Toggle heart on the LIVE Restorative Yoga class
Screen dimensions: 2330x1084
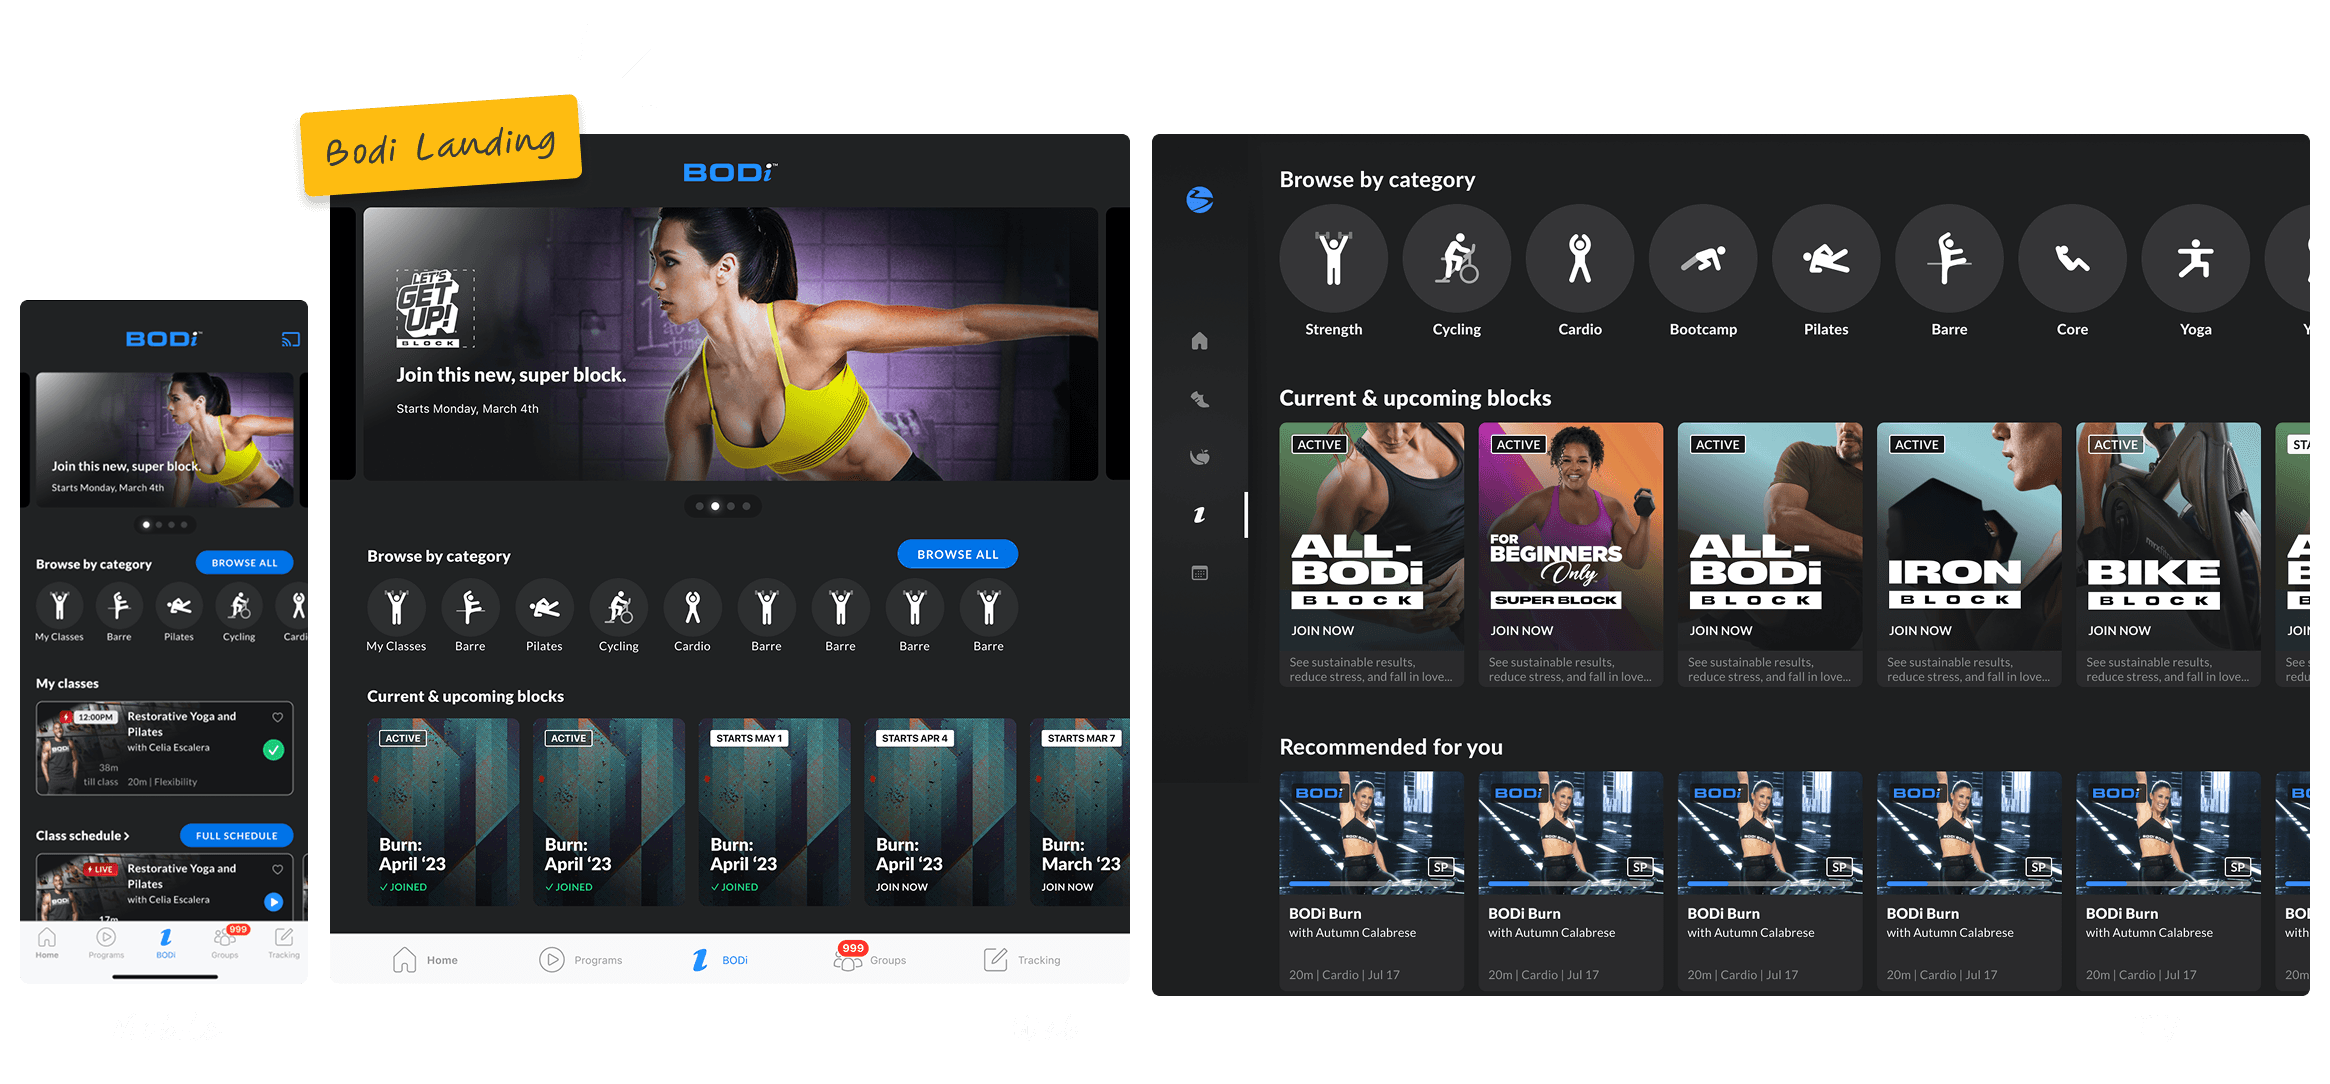click(x=278, y=869)
